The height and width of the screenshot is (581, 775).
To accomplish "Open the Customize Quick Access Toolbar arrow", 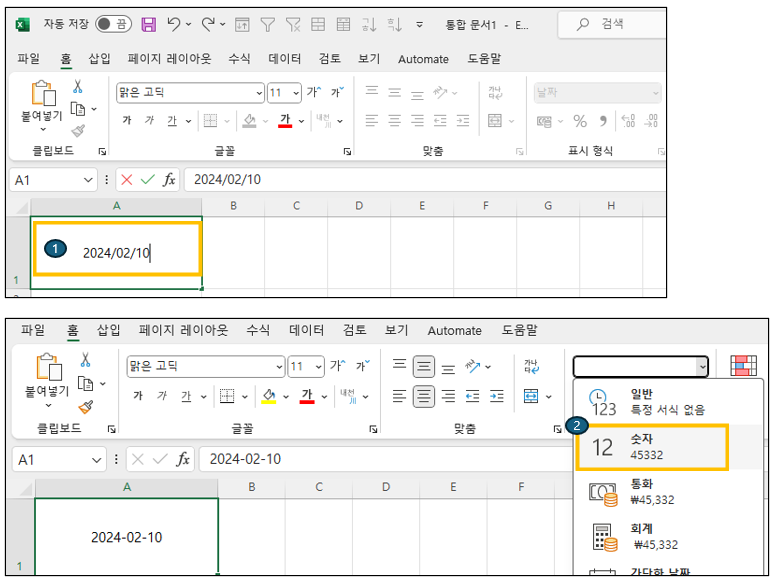I will (420, 24).
